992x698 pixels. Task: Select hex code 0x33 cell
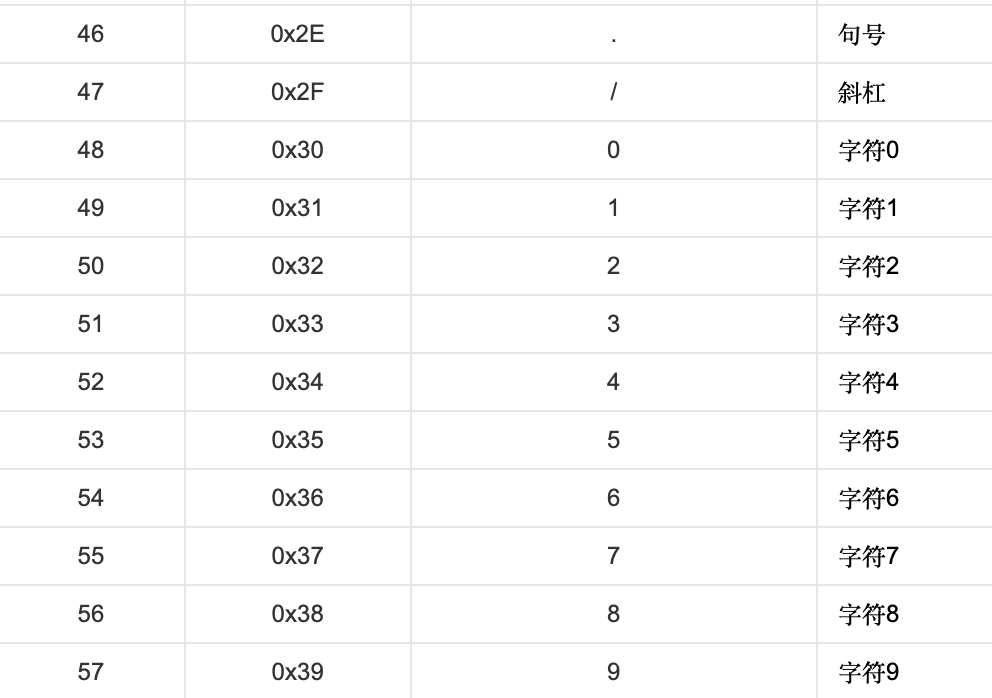click(x=297, y=324)
